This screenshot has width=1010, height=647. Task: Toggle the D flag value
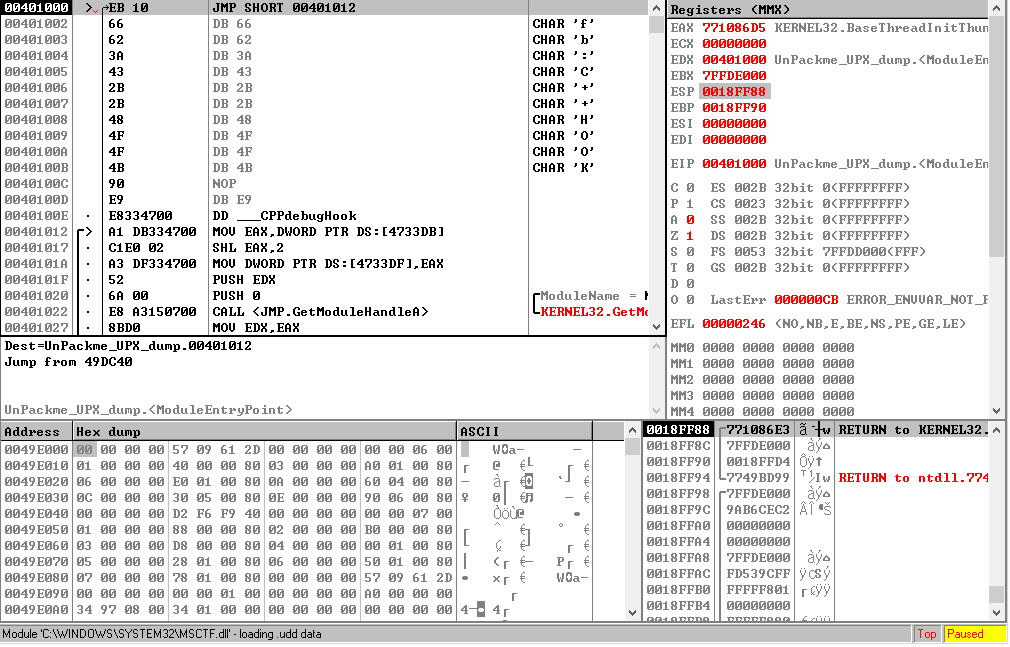pyautogui.click(x=690, y=284)
